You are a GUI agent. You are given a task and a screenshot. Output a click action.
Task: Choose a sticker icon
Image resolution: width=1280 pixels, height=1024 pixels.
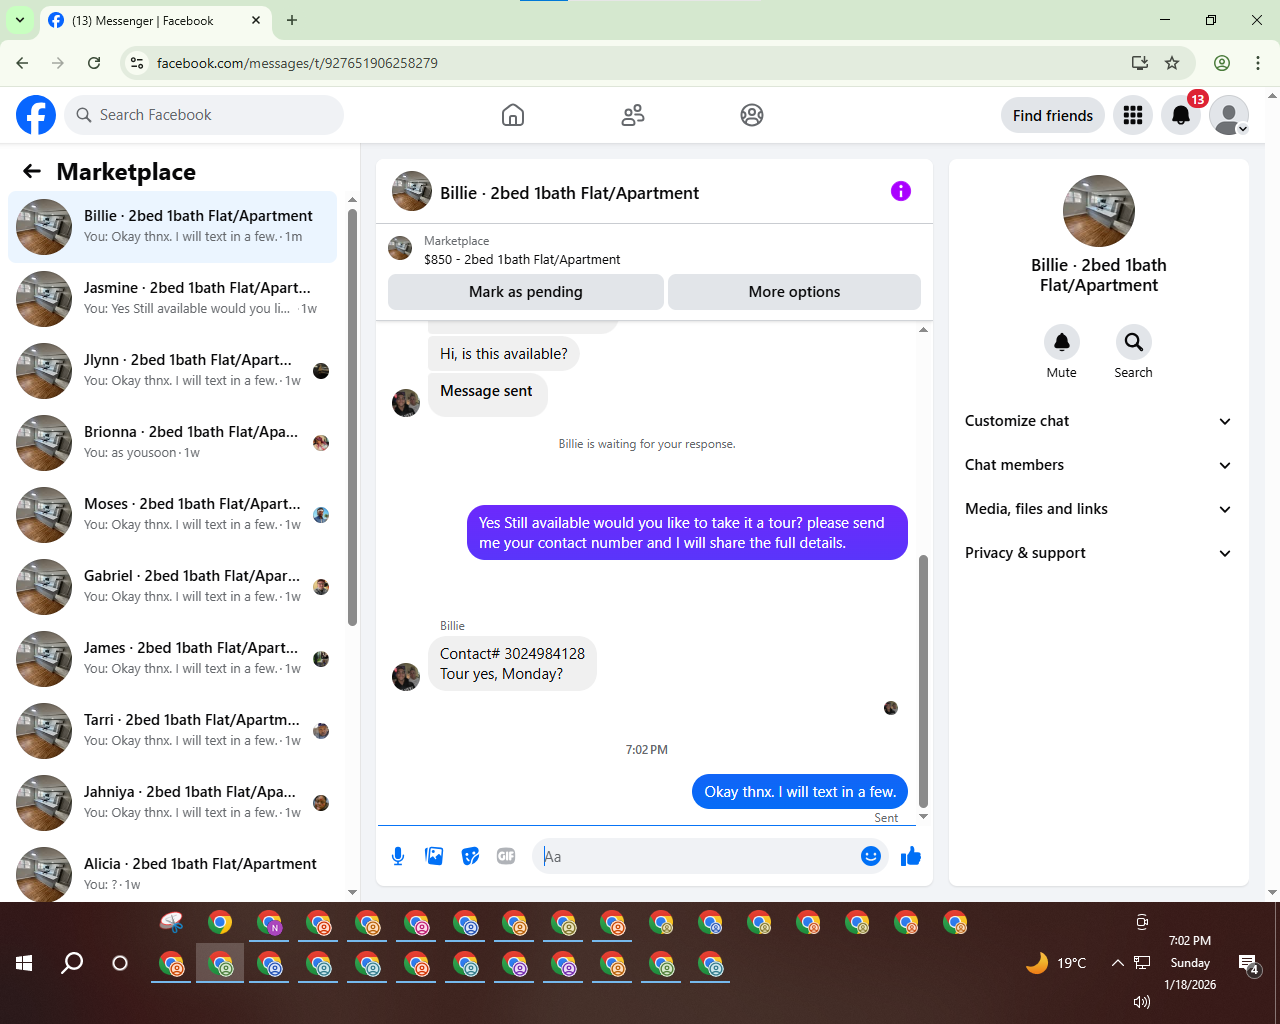coord(470,856)
